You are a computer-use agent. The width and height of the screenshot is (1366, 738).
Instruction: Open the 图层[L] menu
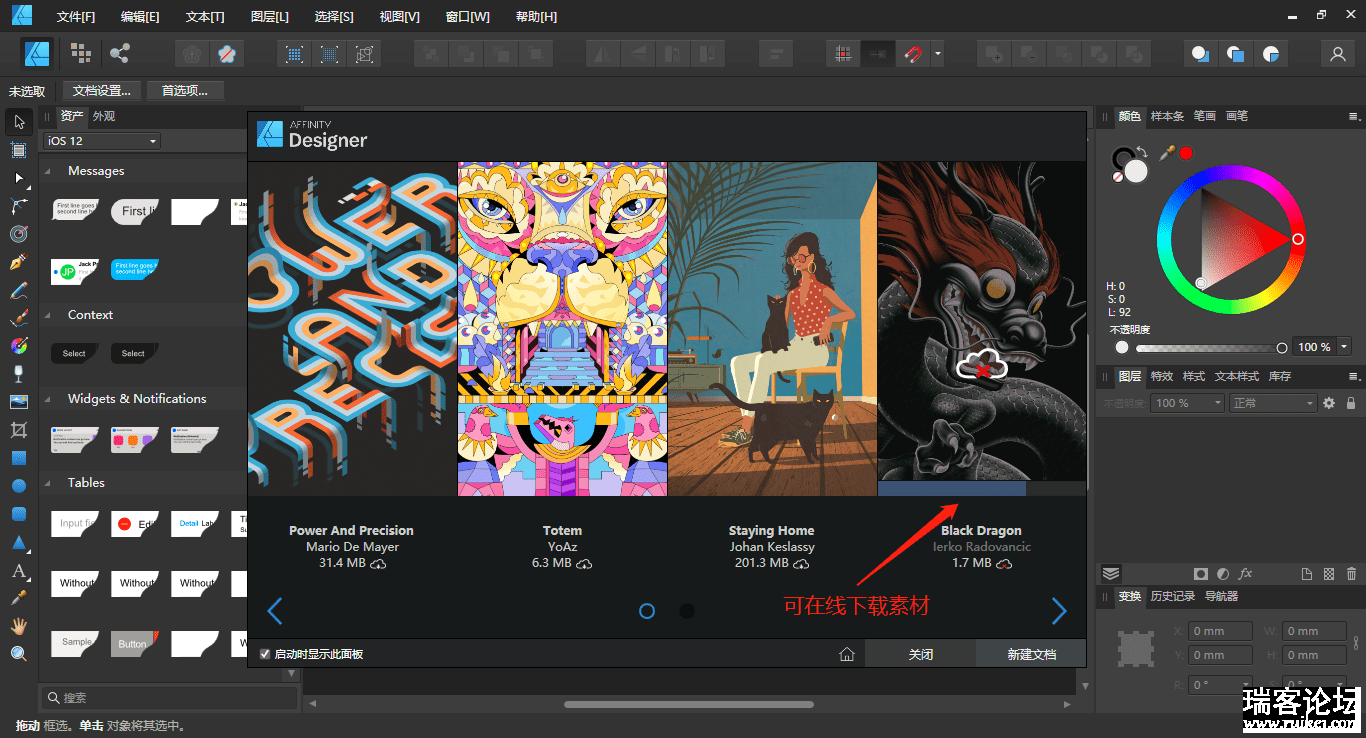270,17
